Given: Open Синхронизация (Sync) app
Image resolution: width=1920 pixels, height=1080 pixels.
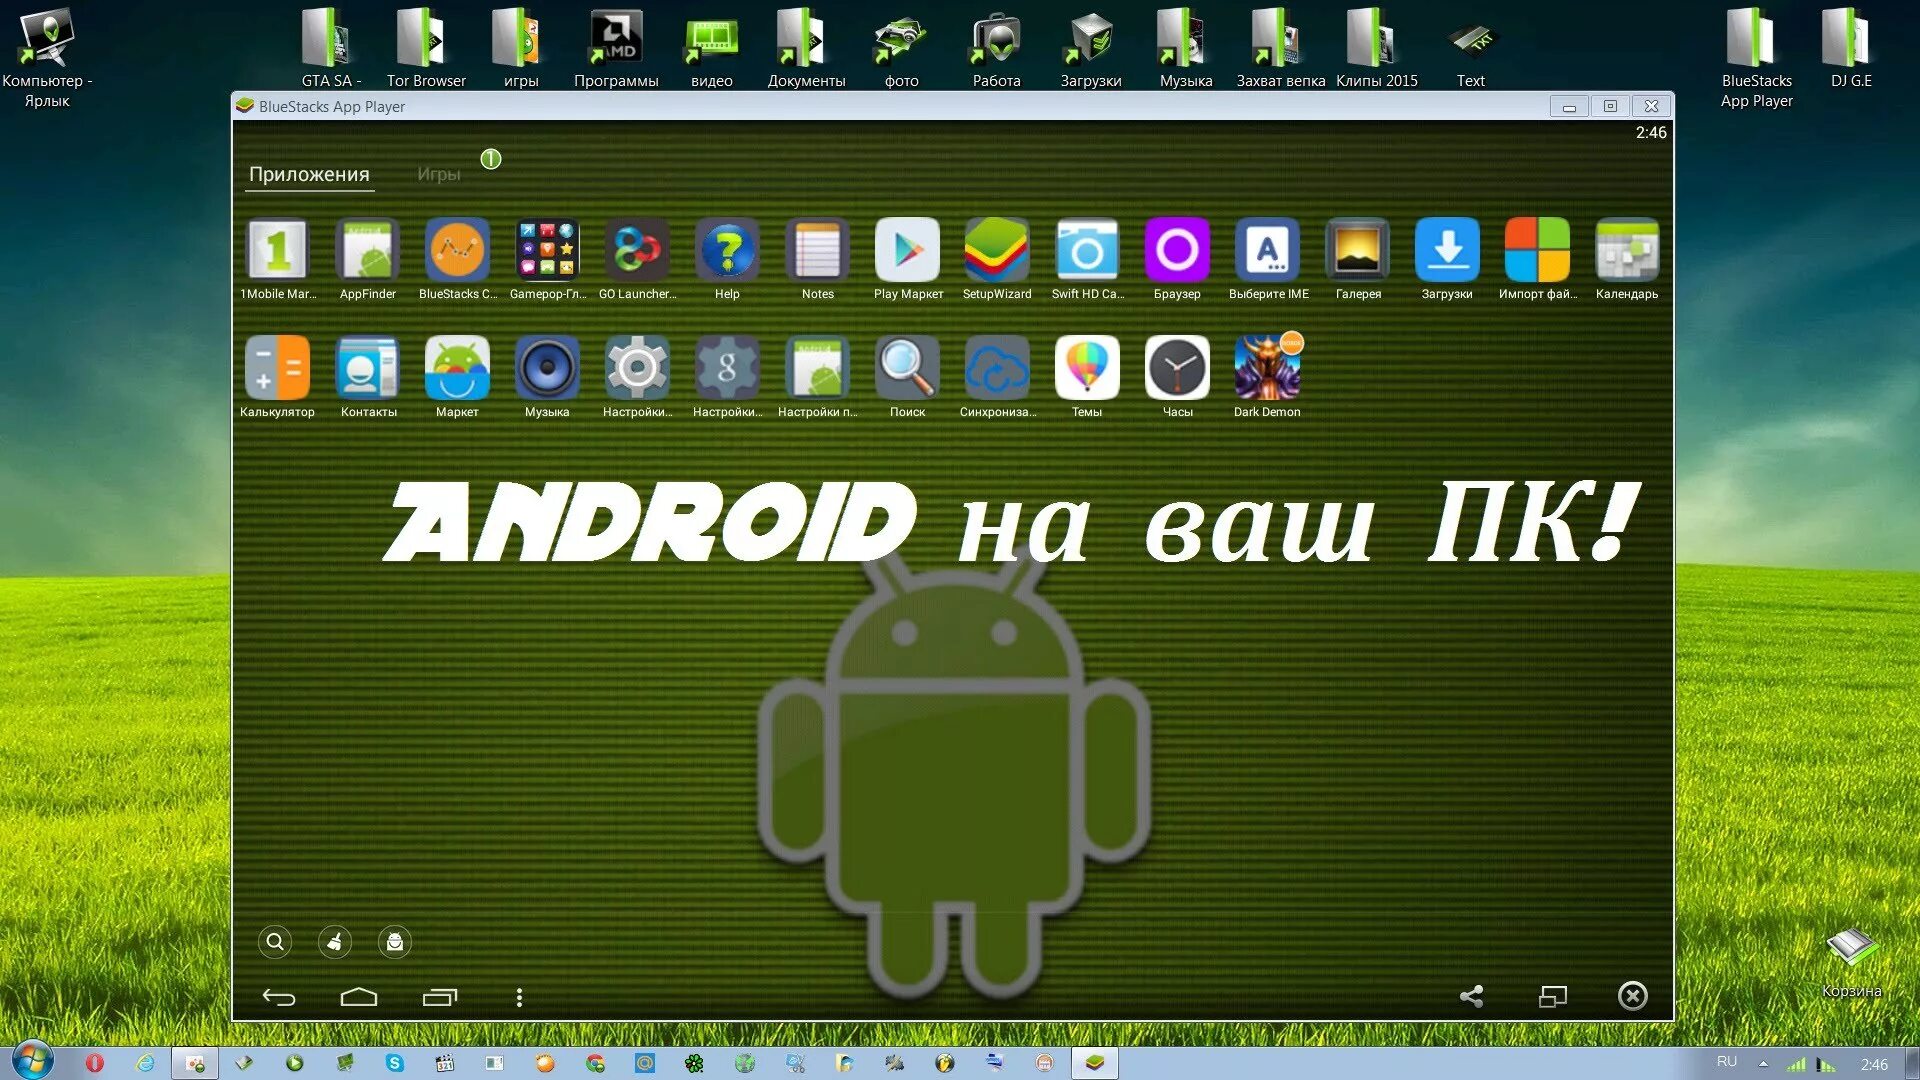Looking at the screenshot, I should point(996,371).
